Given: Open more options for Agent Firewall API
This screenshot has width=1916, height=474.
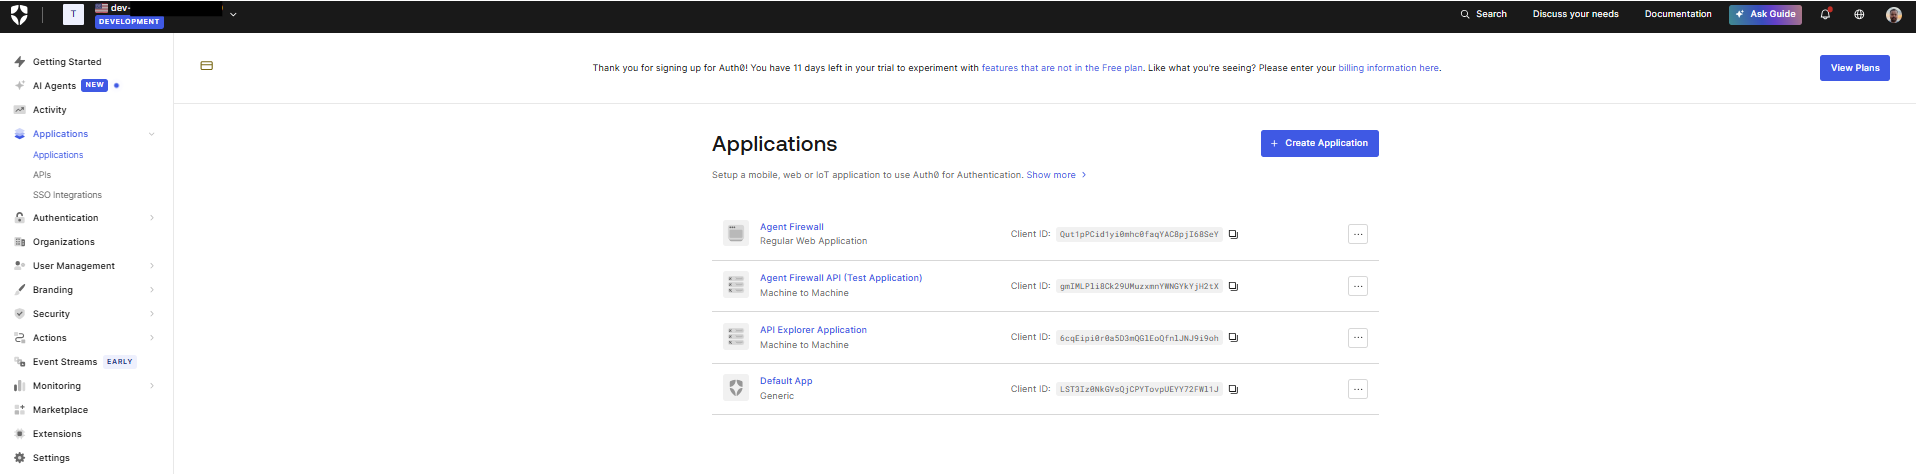Looking at the screenshot, I should pos(1357,286).
